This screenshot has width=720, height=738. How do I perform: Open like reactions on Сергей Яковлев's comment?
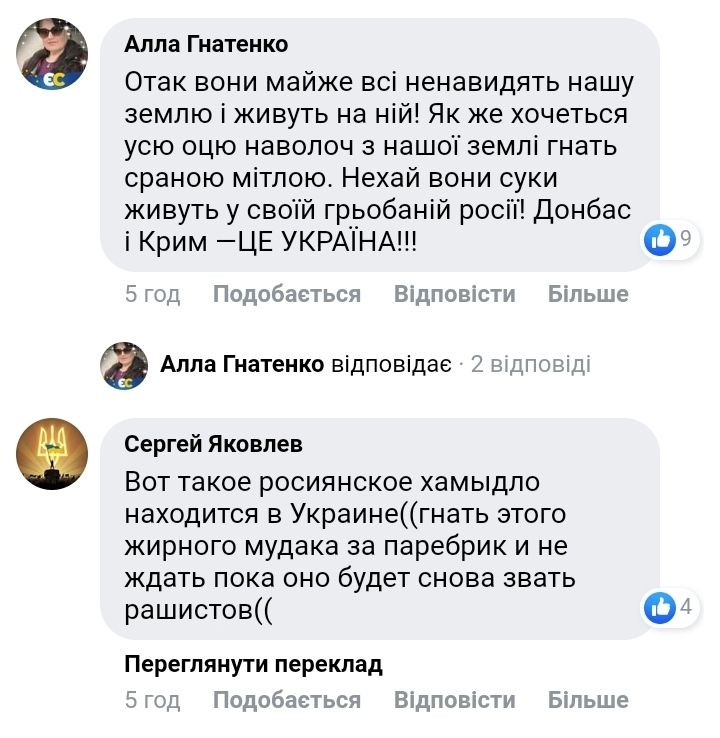pyautogui.click(x=669, y=606)
